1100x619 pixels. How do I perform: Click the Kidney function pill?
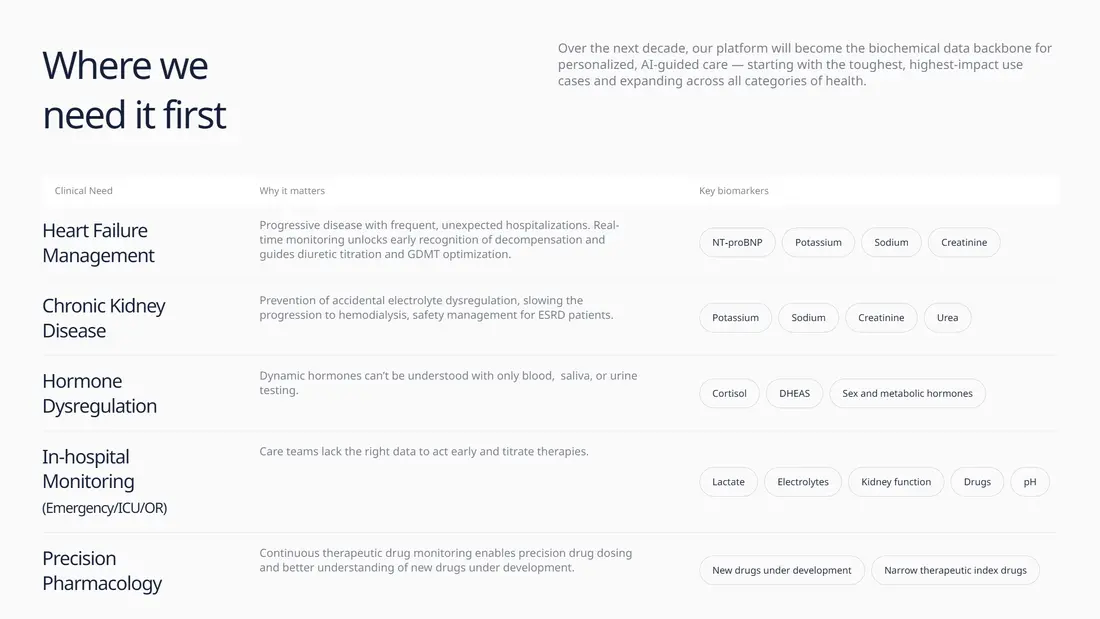896,482
